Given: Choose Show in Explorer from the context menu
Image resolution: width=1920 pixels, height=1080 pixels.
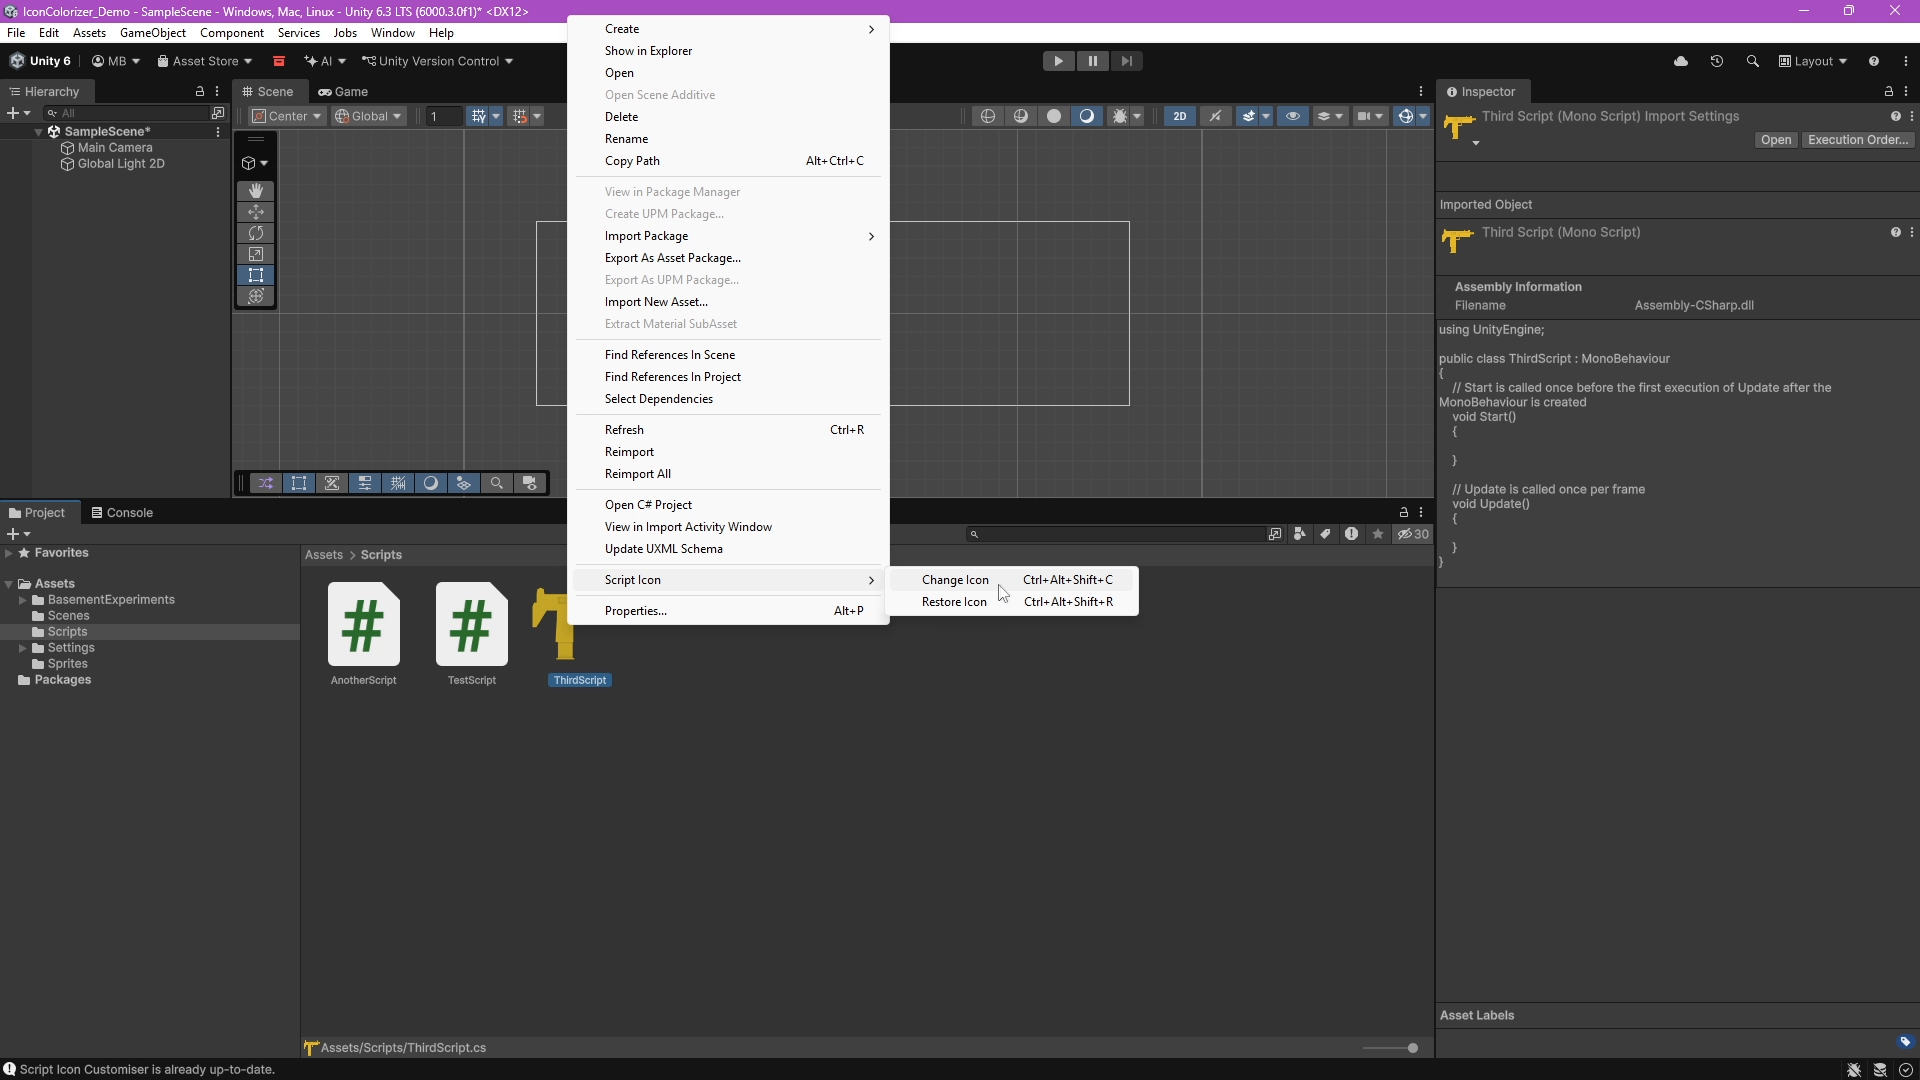Looking at the screenshot, I should (650, 51).
